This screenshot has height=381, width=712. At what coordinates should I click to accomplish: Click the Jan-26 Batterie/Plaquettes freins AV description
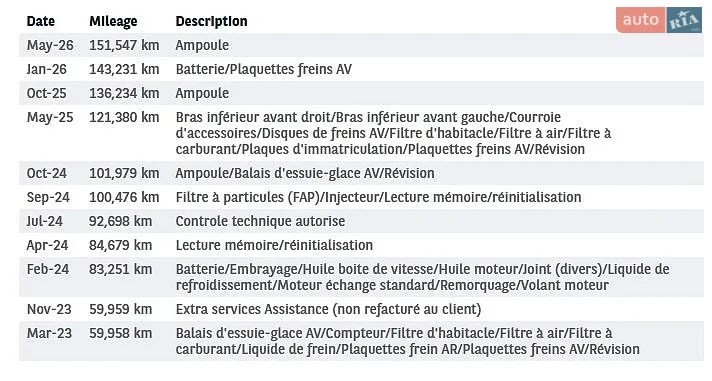pos(264,69)
